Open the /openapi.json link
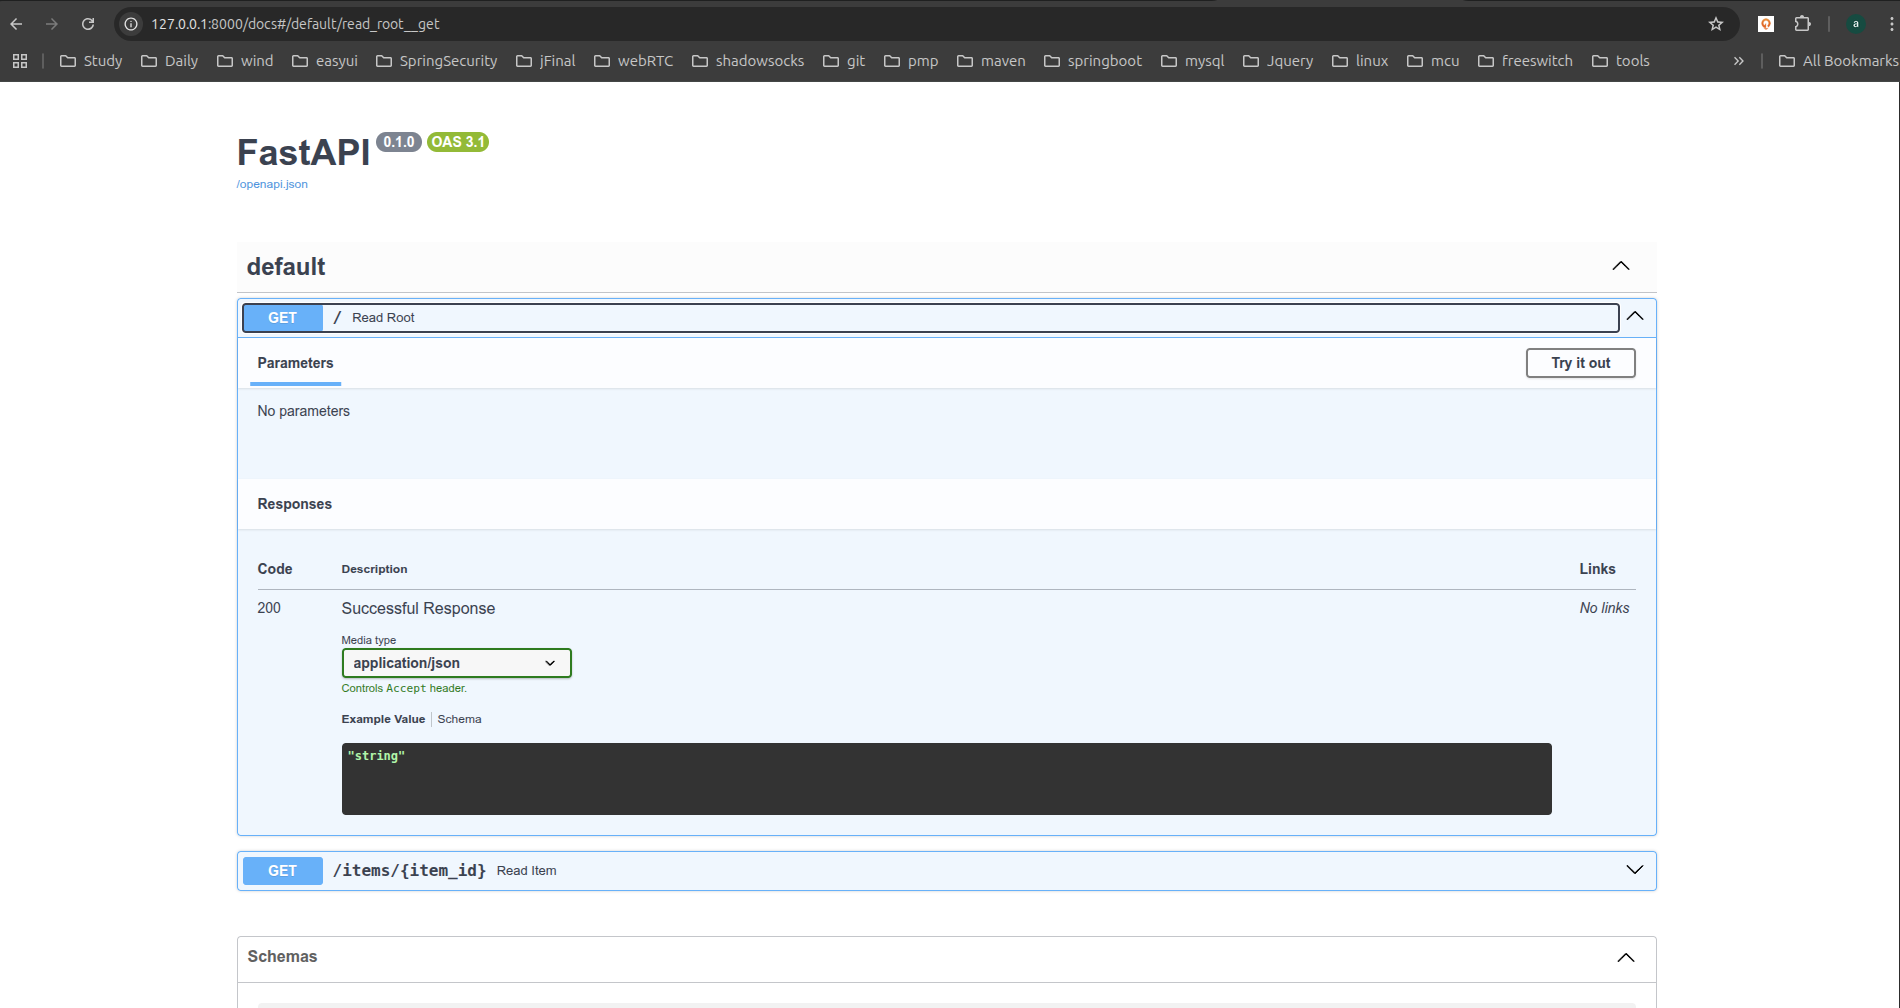 point(272,184)
